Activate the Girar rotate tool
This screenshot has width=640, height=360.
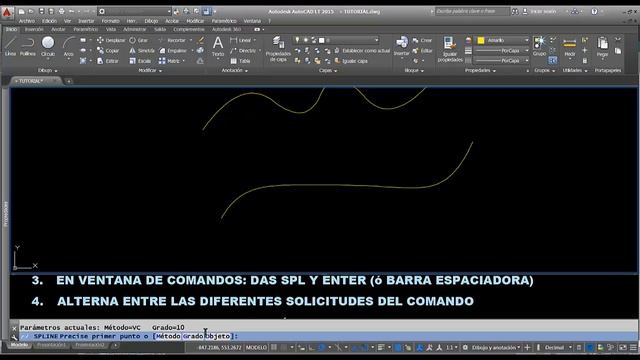pyautogui.click(x=138, y=40)
